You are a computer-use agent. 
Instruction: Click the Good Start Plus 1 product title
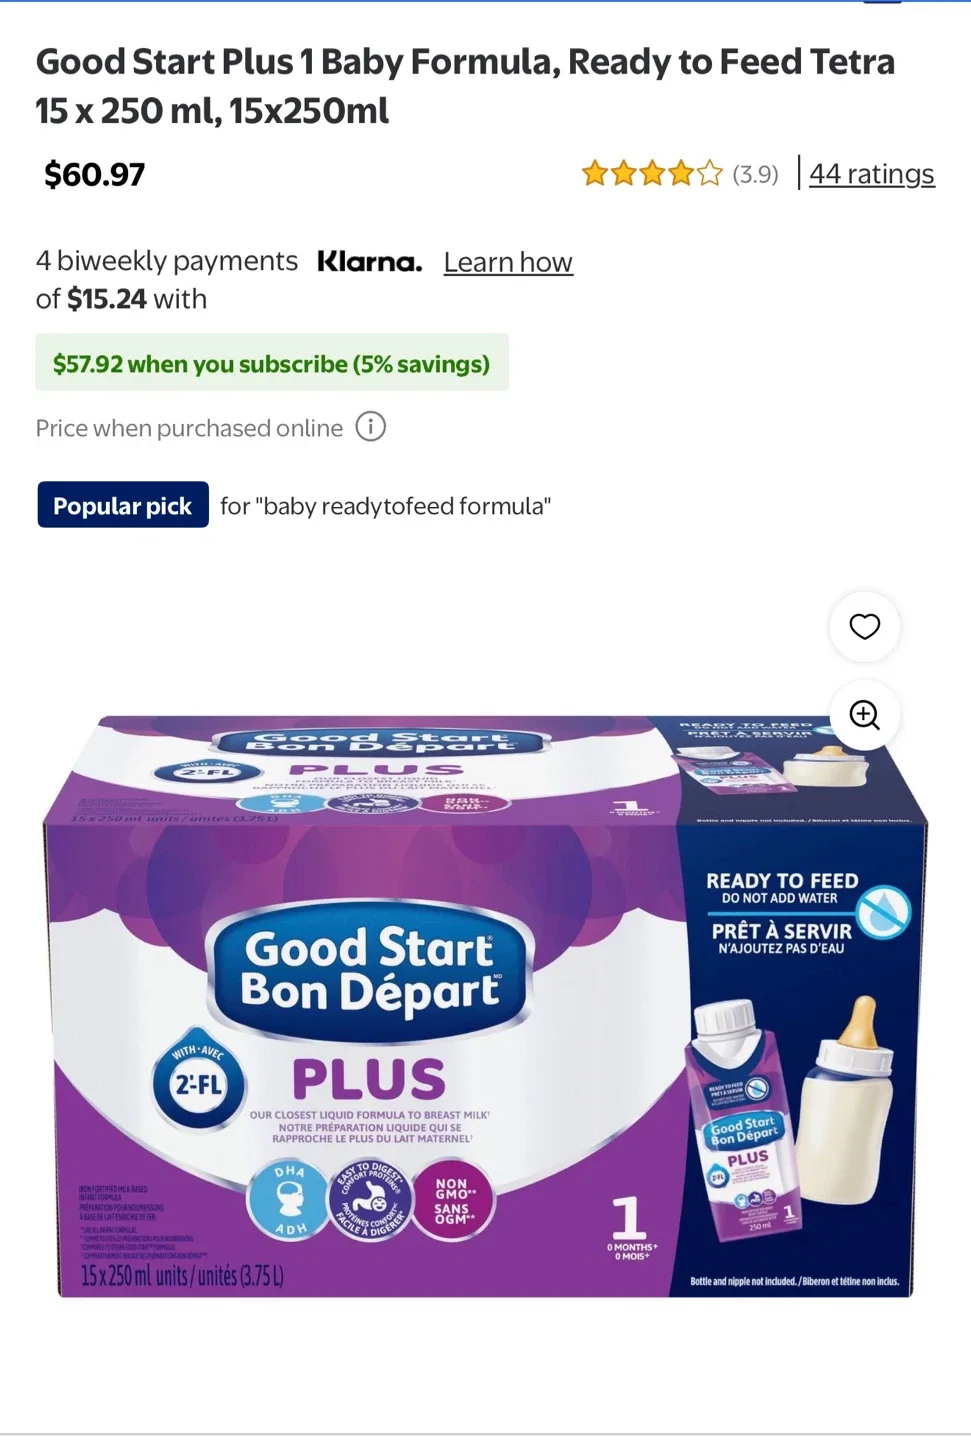[465, 86]
